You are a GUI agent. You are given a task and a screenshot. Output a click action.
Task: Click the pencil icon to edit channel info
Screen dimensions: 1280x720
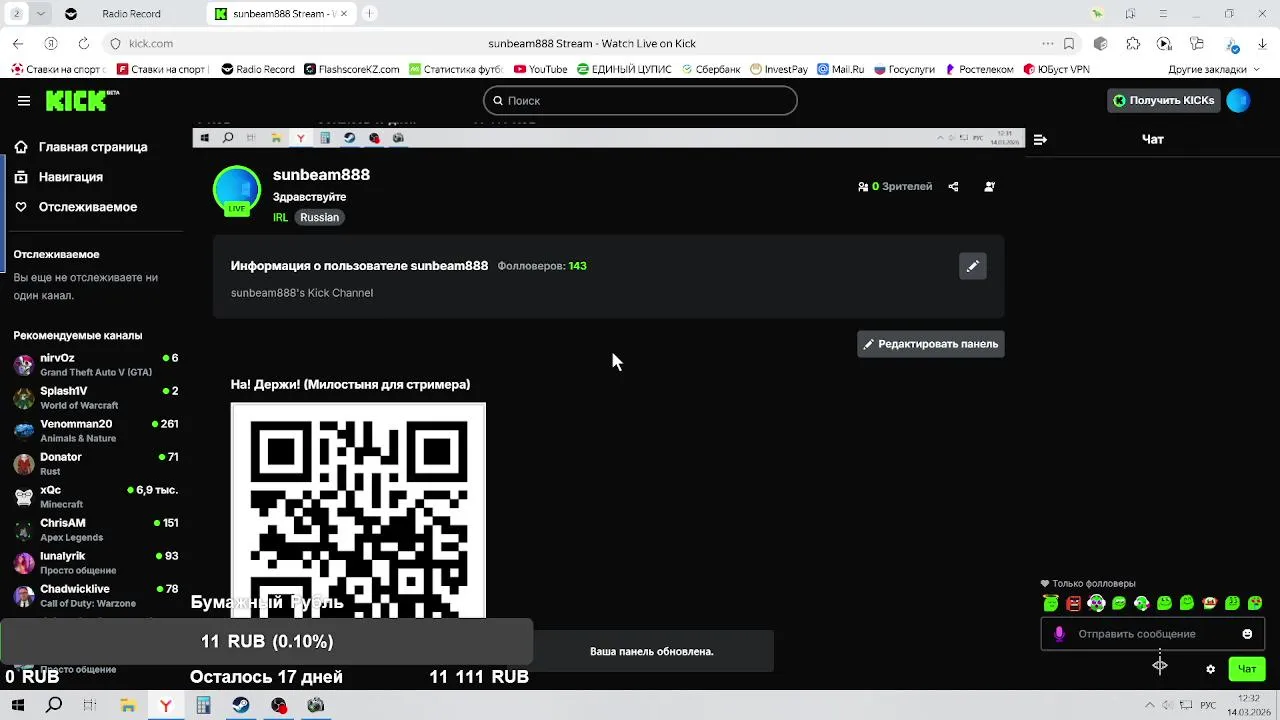972,266
